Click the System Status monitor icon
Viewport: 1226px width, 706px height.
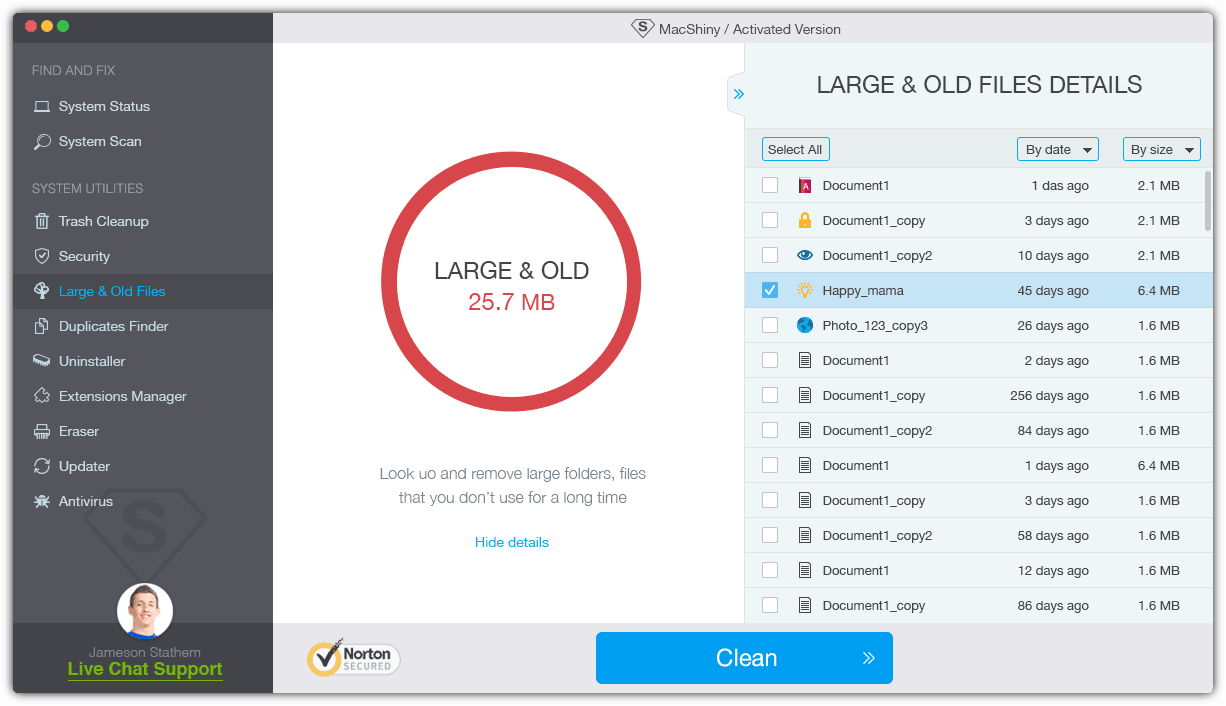click(42, 106)
